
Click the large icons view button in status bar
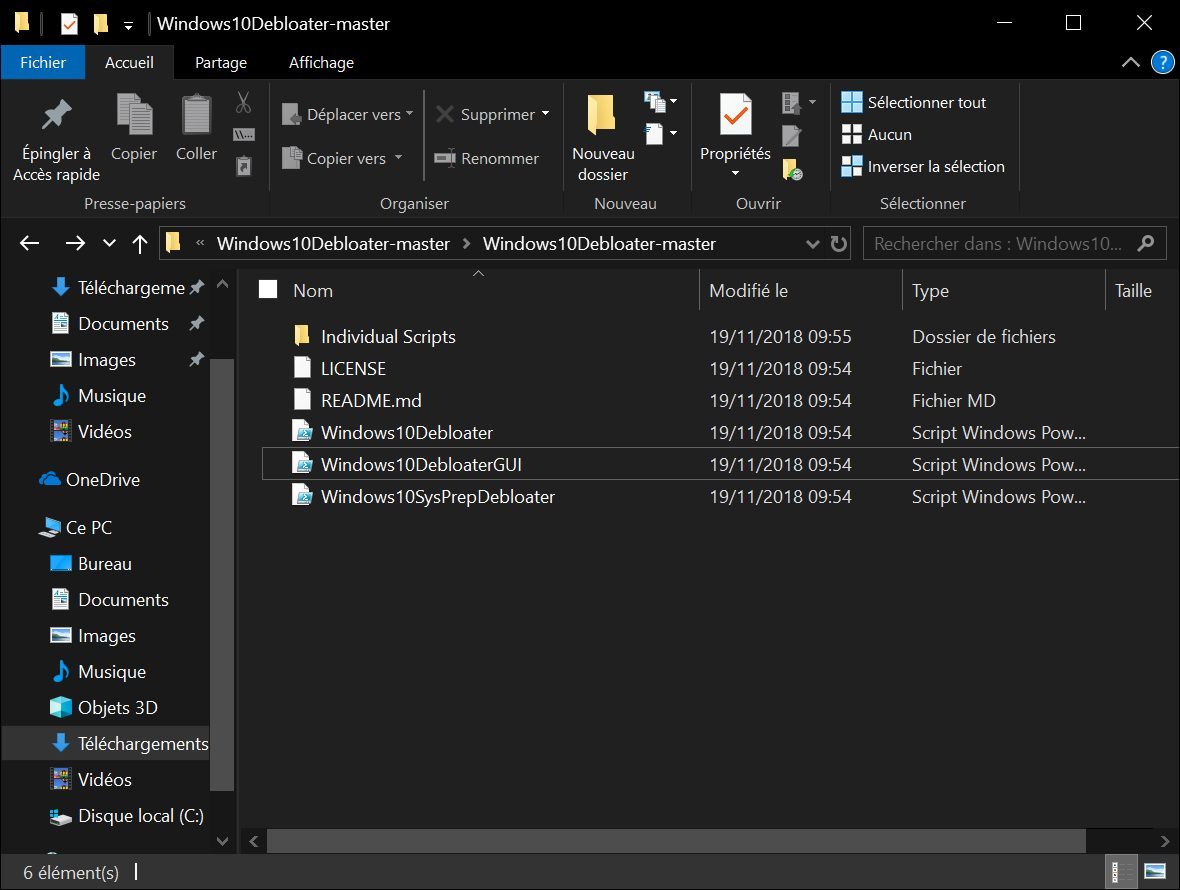1155,872
